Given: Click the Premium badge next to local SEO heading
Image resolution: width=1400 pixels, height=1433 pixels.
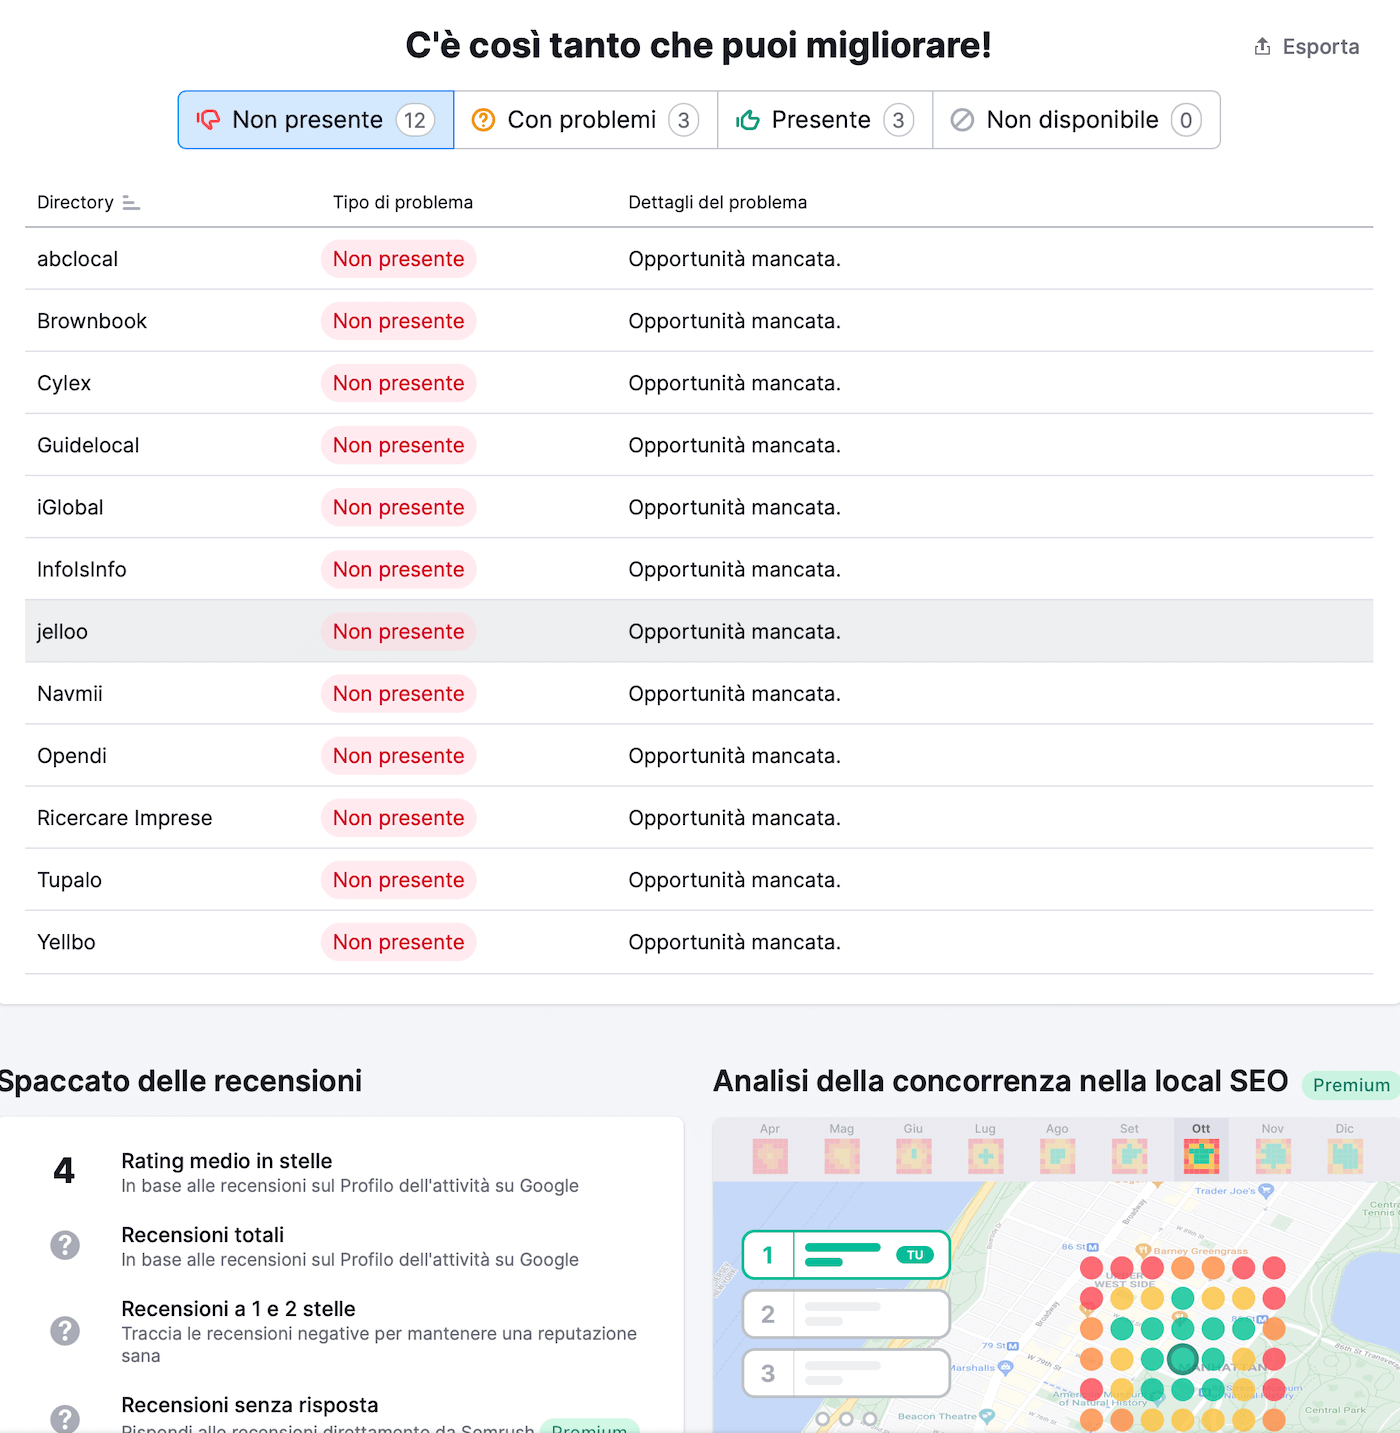Looking at the screenshot, I should point(1350,1085).
